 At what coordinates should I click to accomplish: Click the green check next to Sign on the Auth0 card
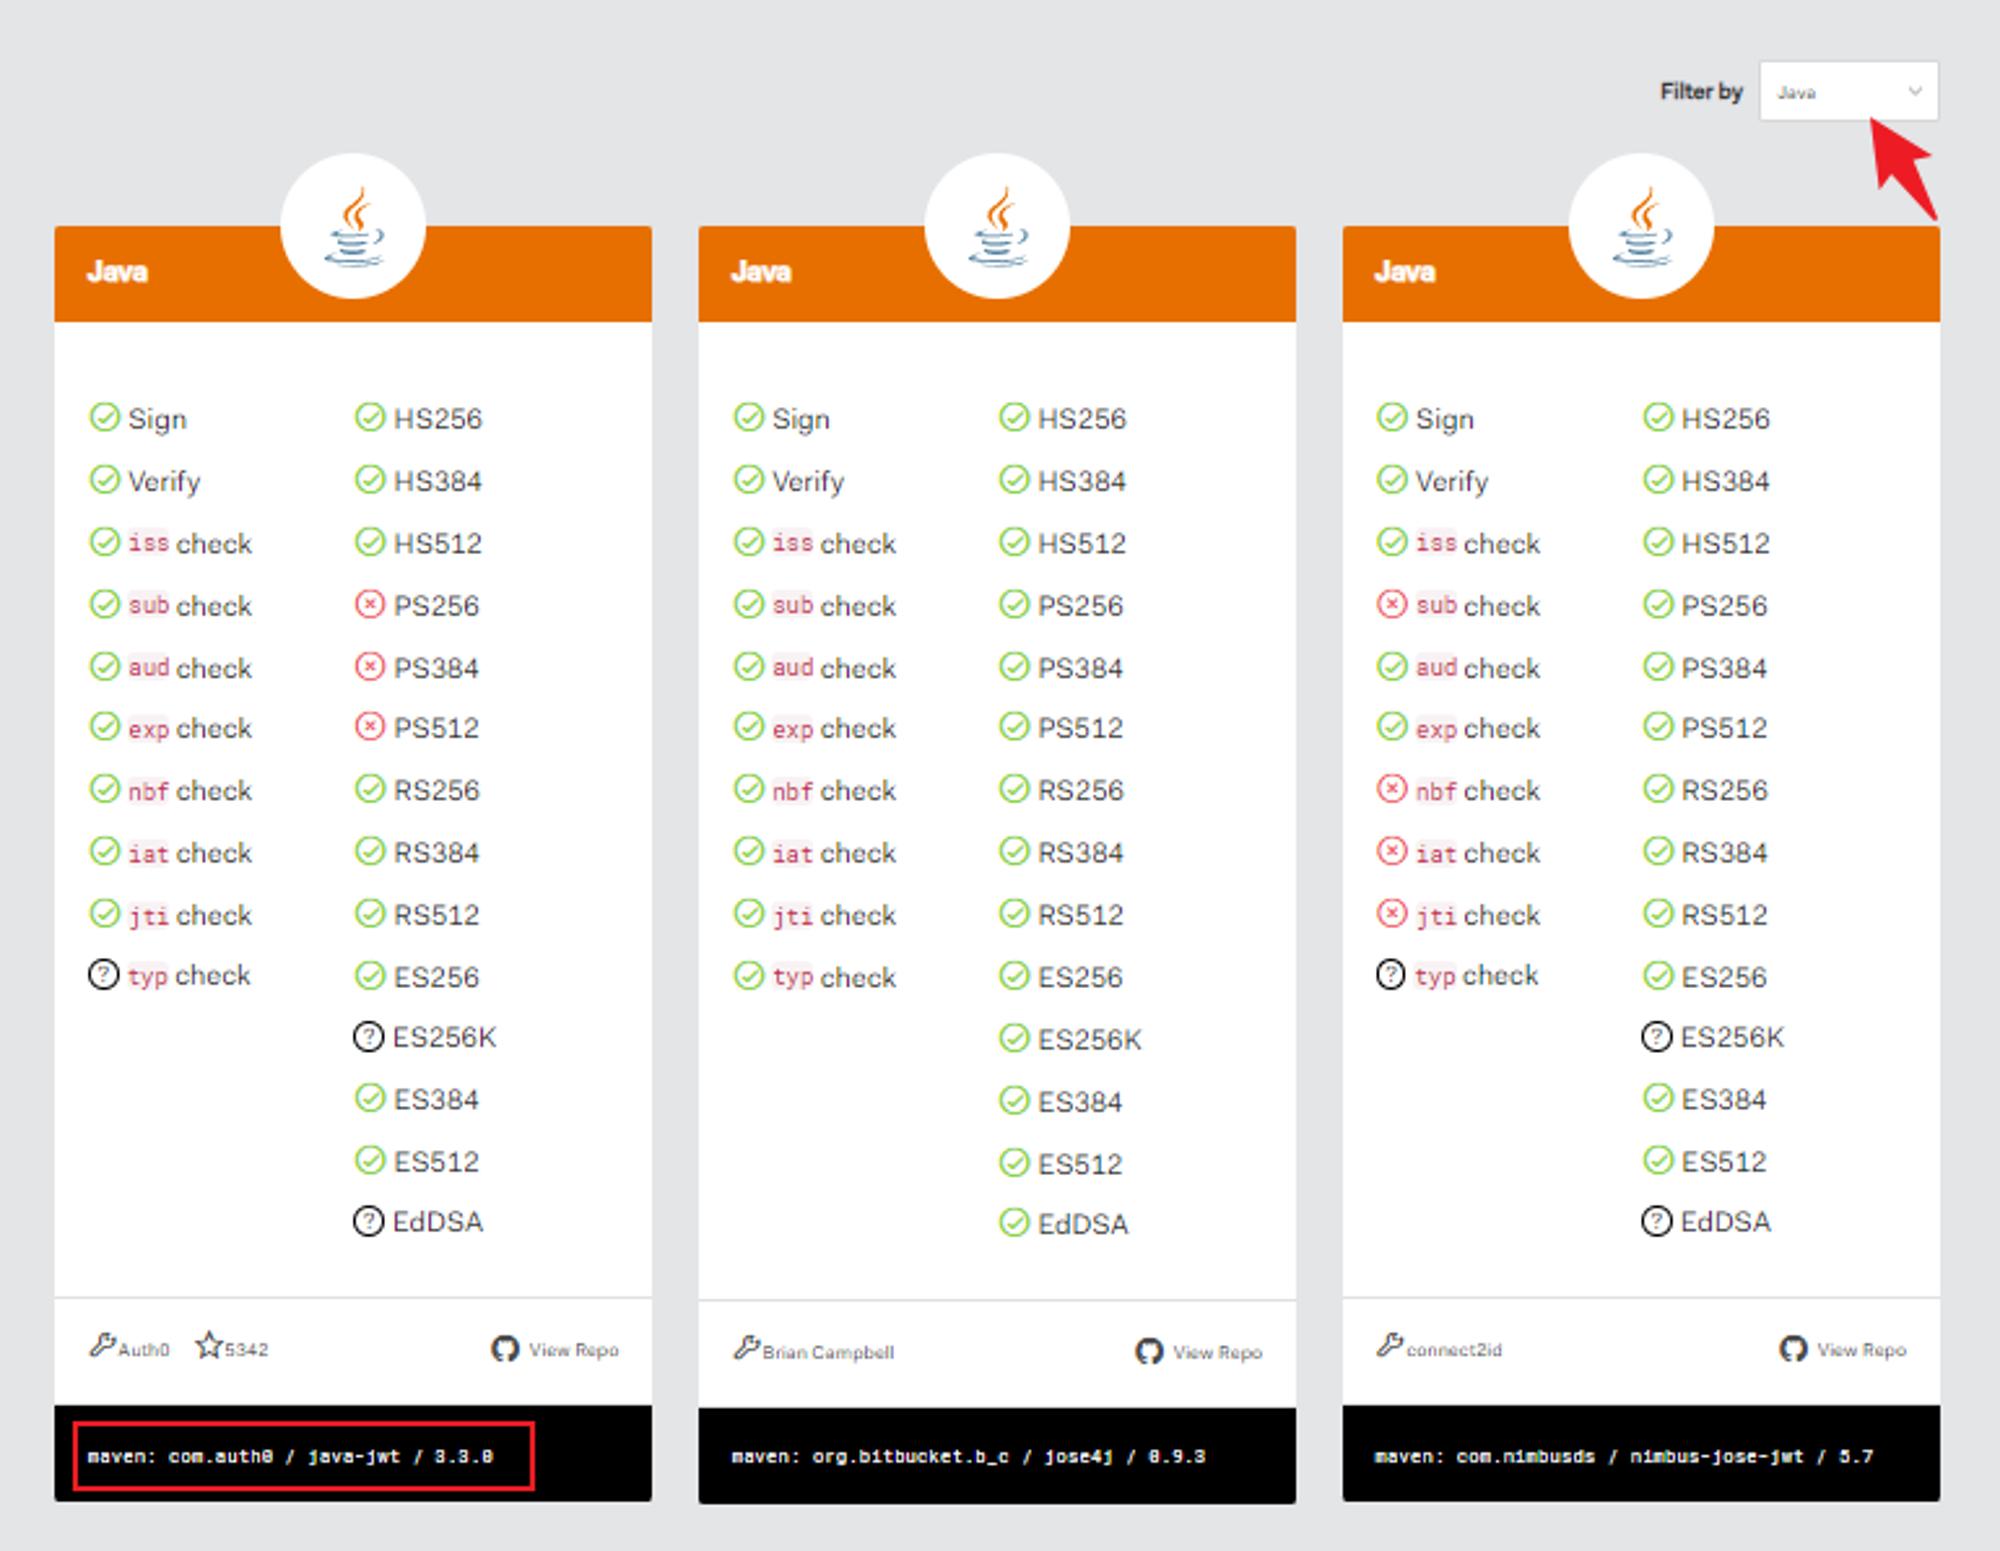(104, 417)
